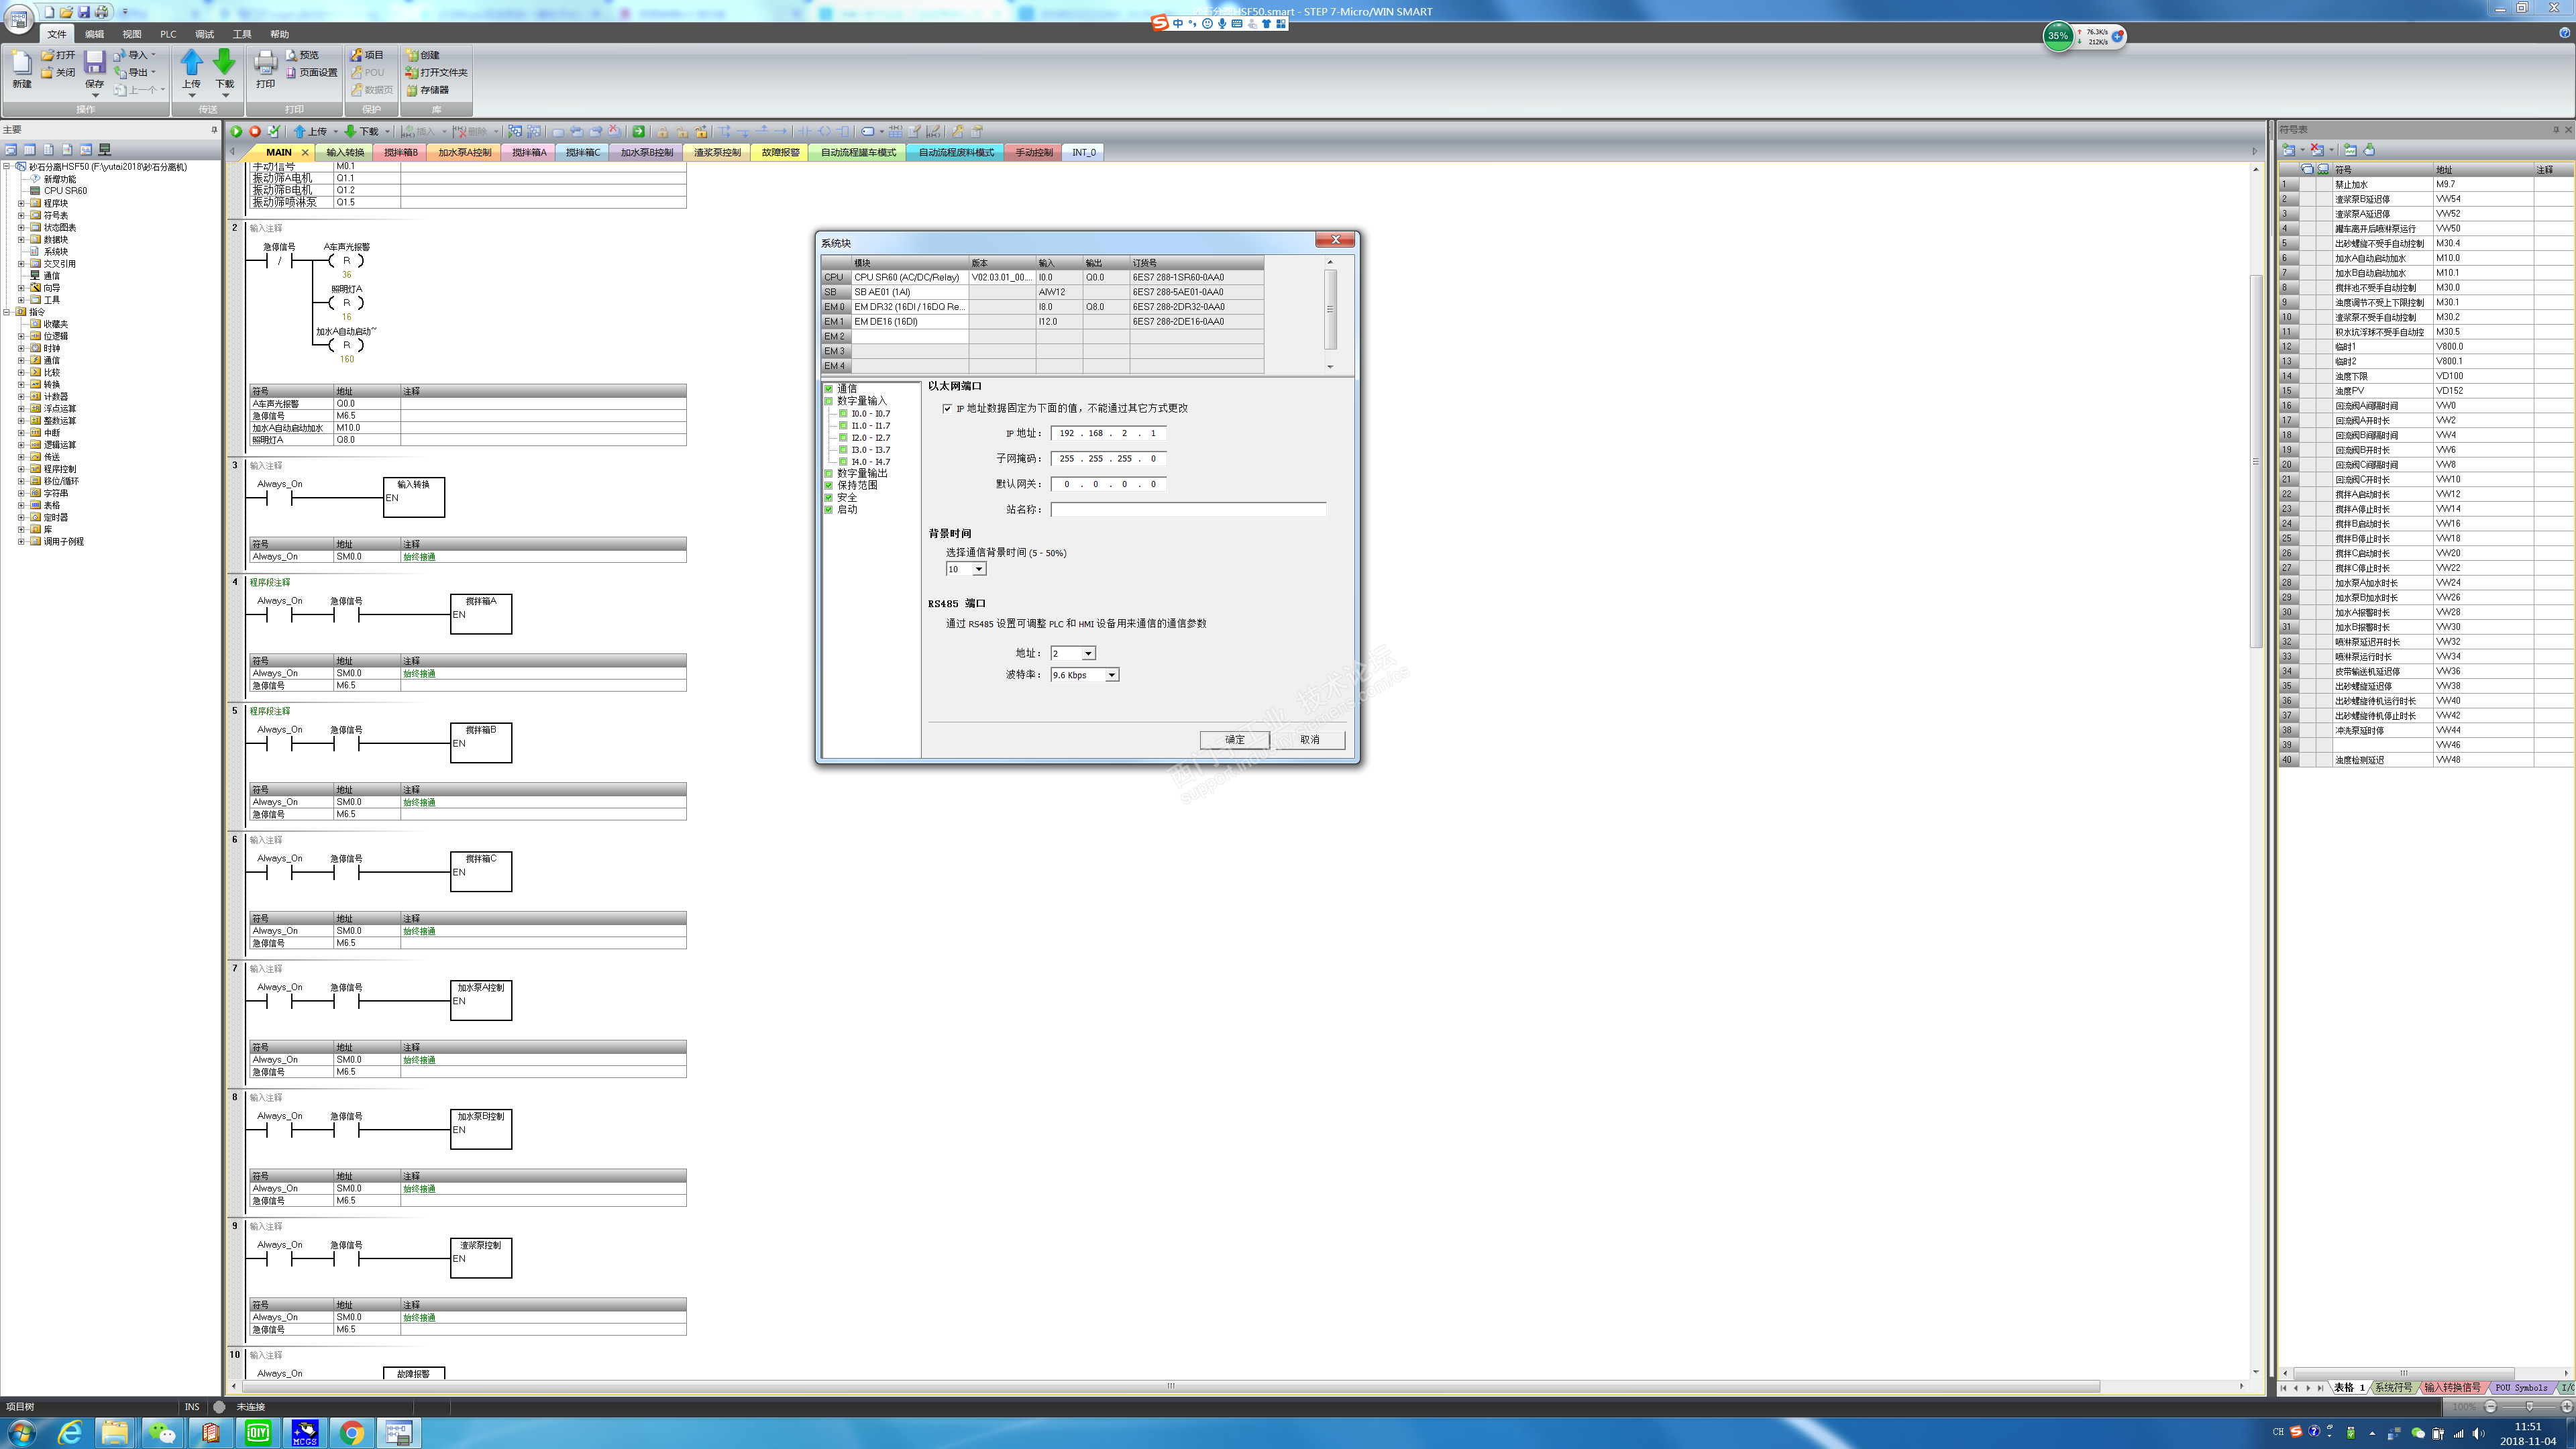Click the 取消 button in system block dialog

(1309, 739)
